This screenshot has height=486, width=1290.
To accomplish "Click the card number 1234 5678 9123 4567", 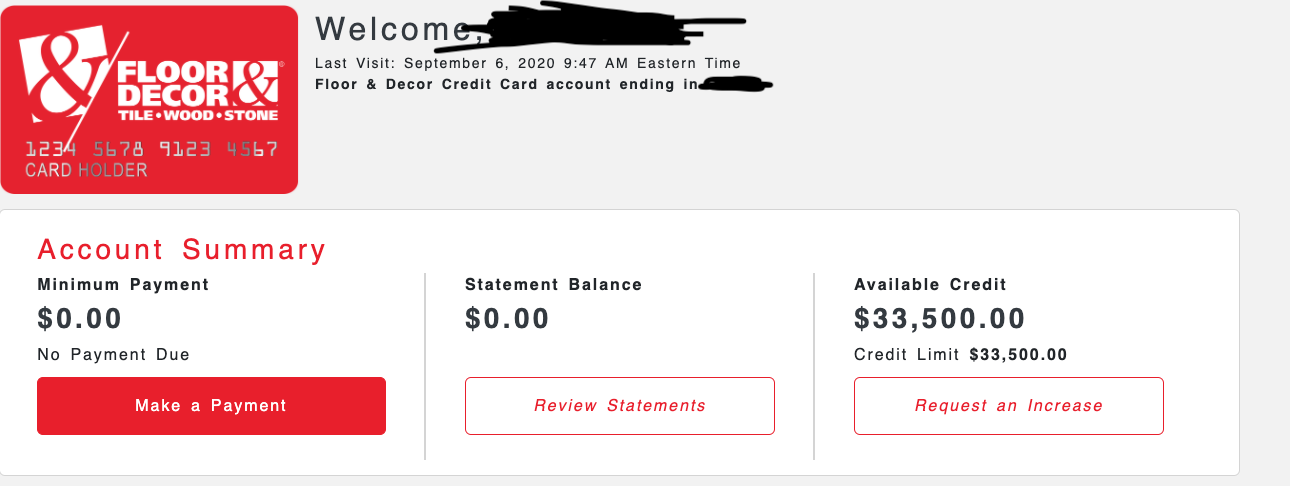I will coord(151,150).
